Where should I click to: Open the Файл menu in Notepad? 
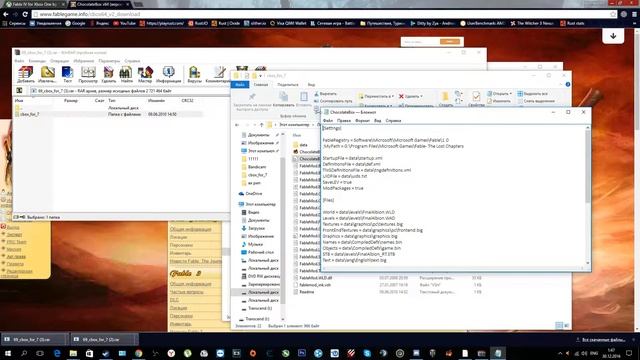tap(328, 121)
